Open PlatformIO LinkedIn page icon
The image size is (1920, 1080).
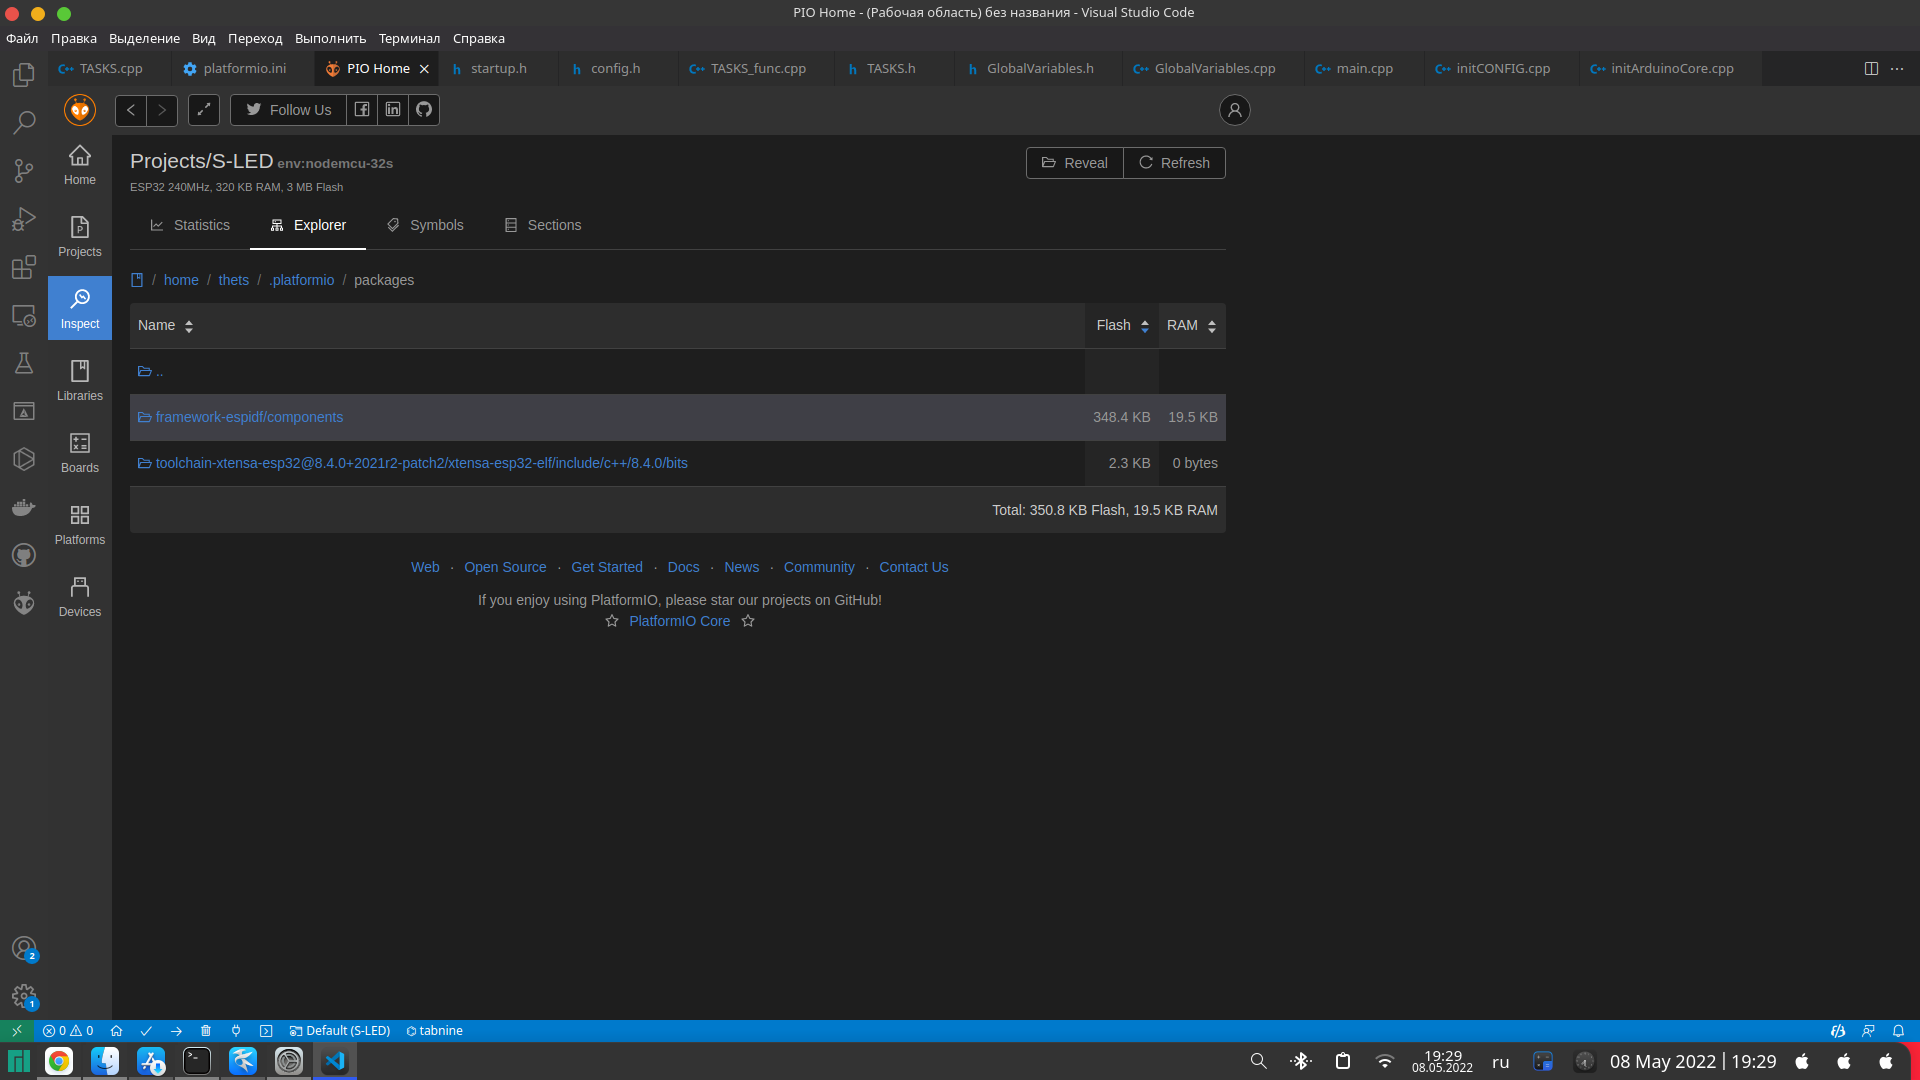pos(393,110)
